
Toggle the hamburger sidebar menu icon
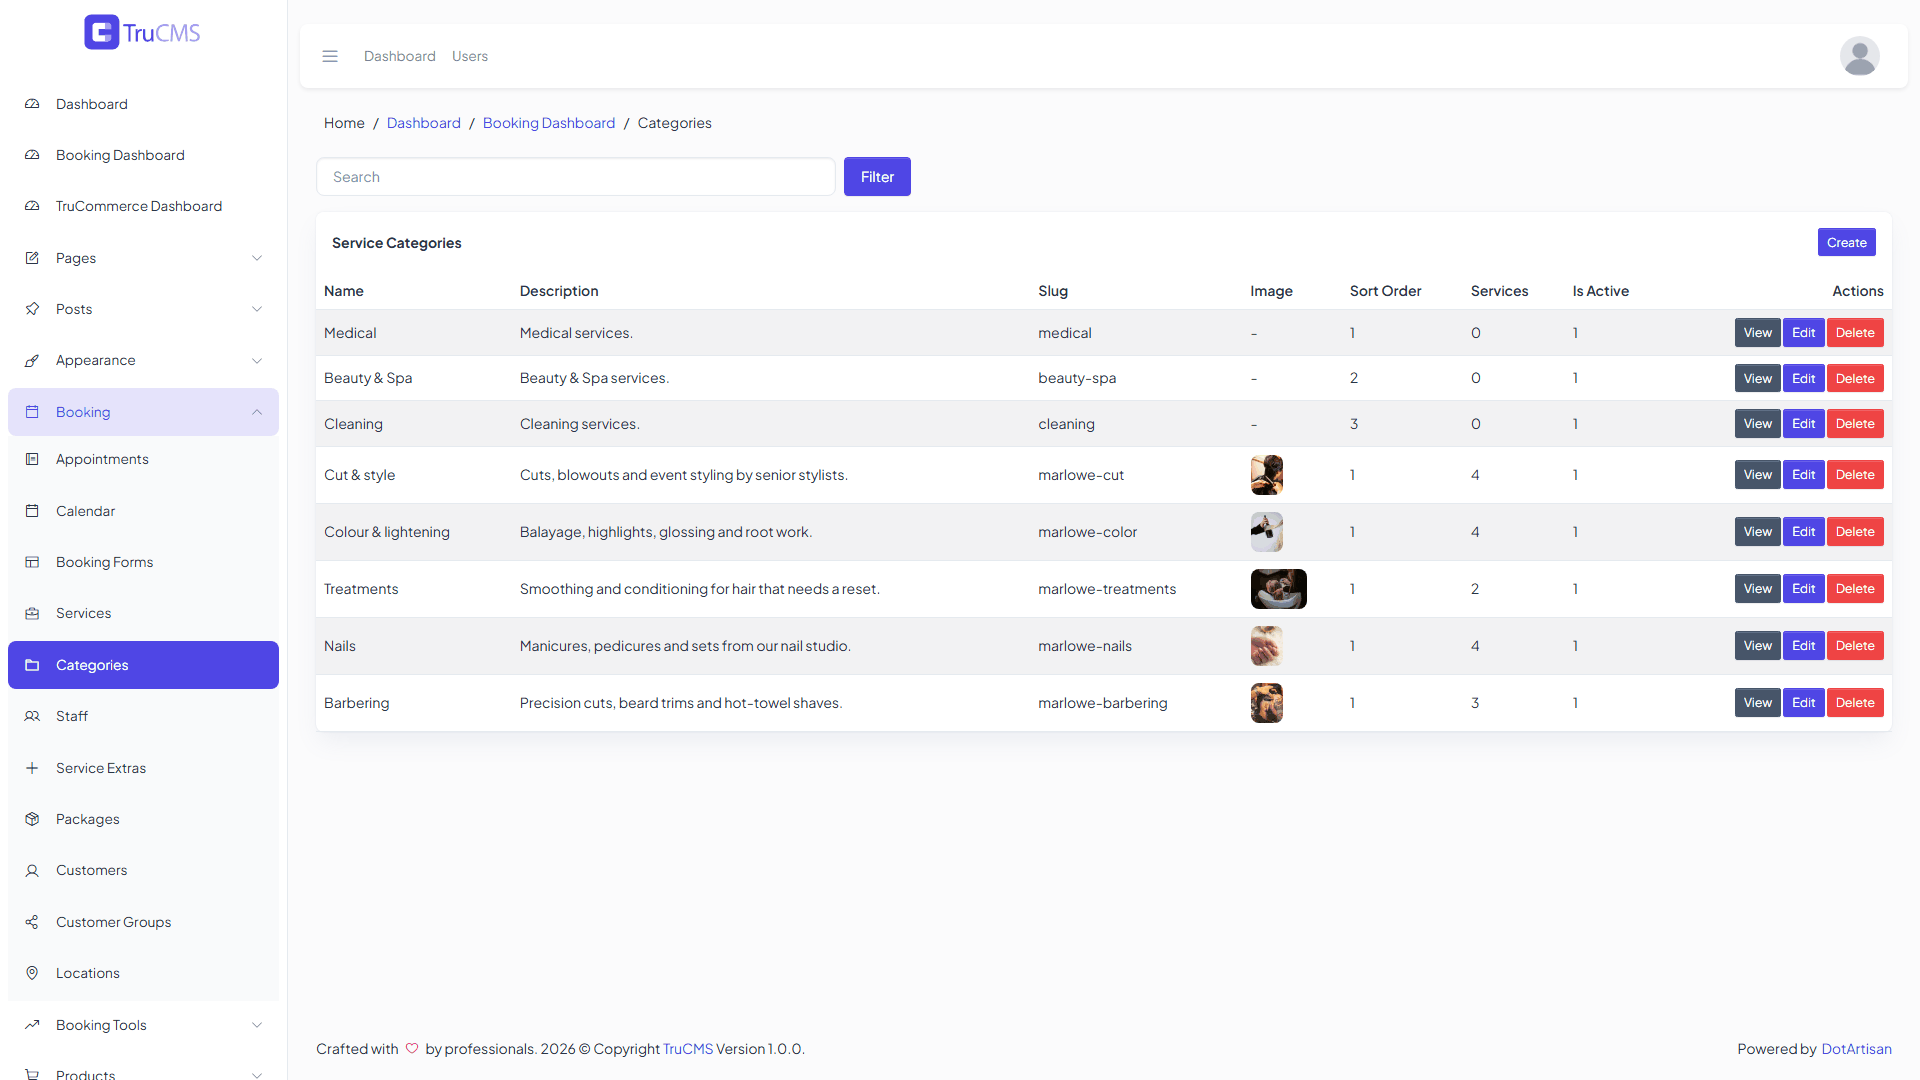[x=330, y=56]
